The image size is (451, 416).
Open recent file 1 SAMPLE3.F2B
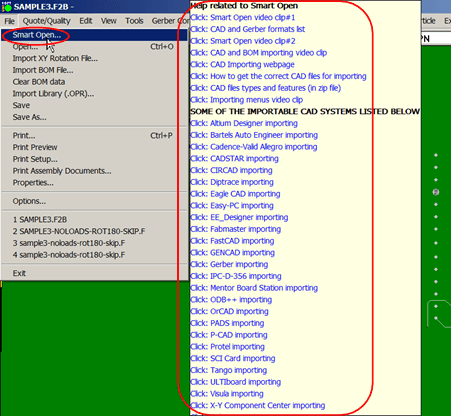(95, 220)
